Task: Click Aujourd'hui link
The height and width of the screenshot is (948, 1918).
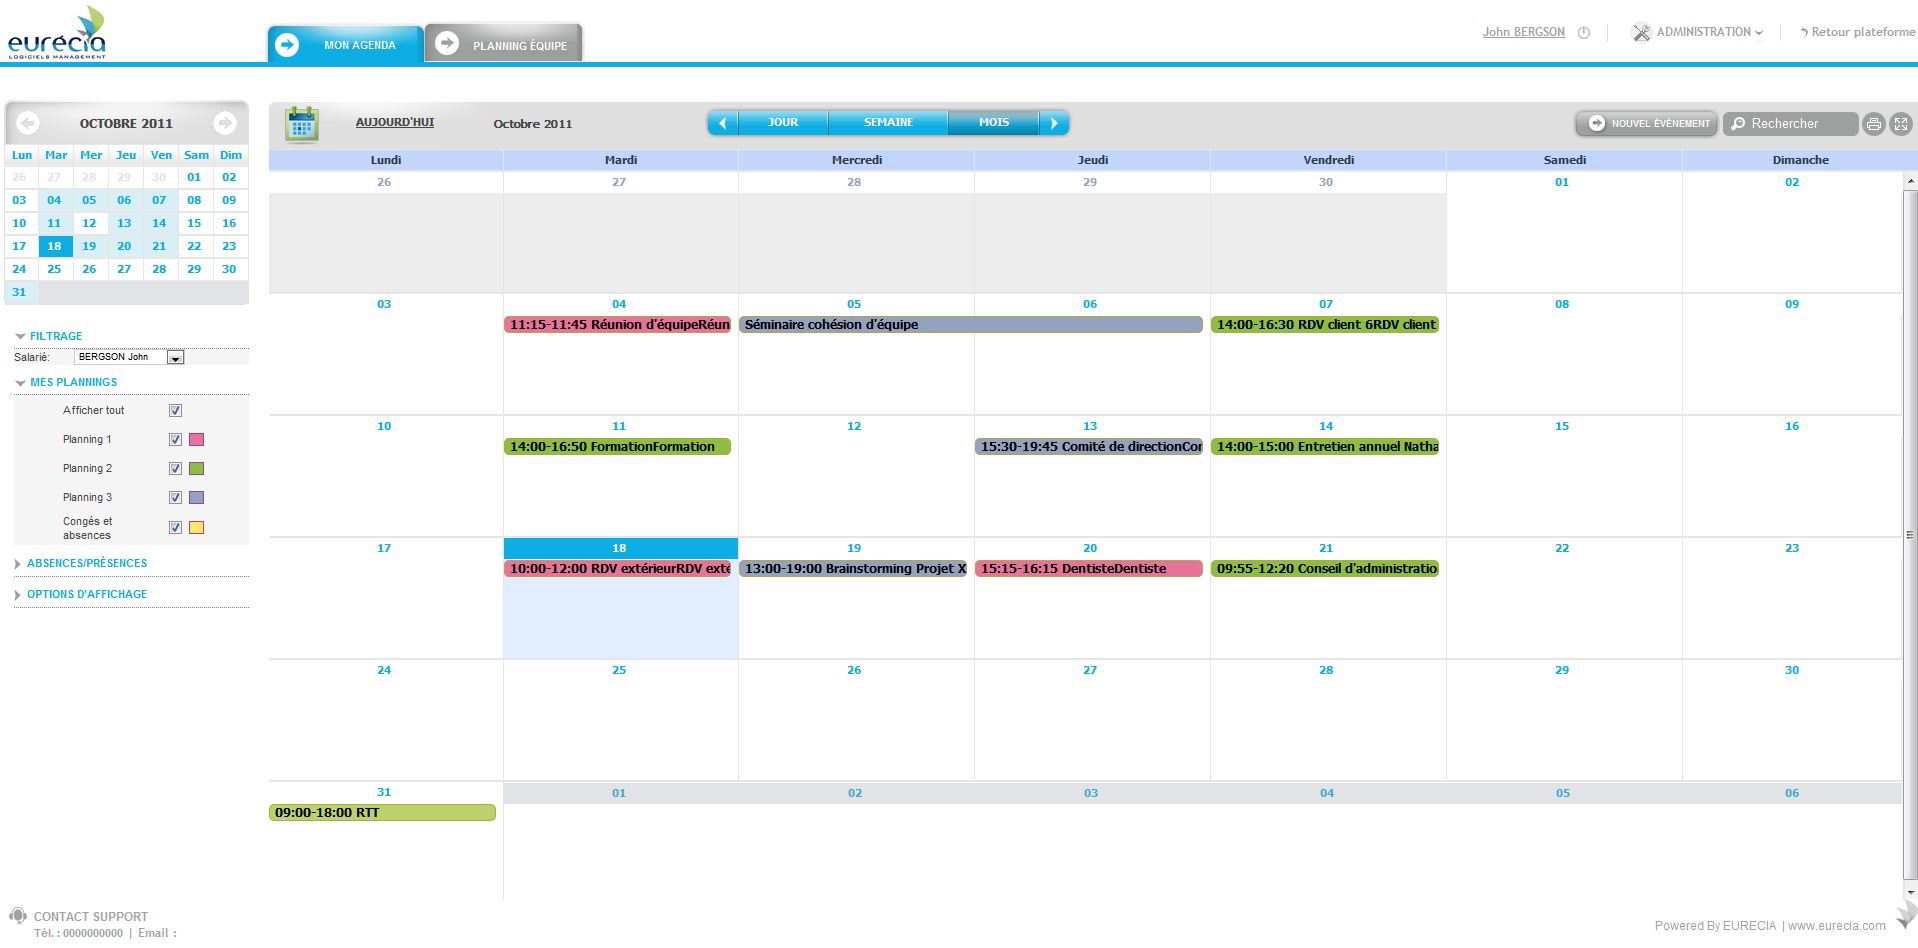Action: (x=395, y=122)
